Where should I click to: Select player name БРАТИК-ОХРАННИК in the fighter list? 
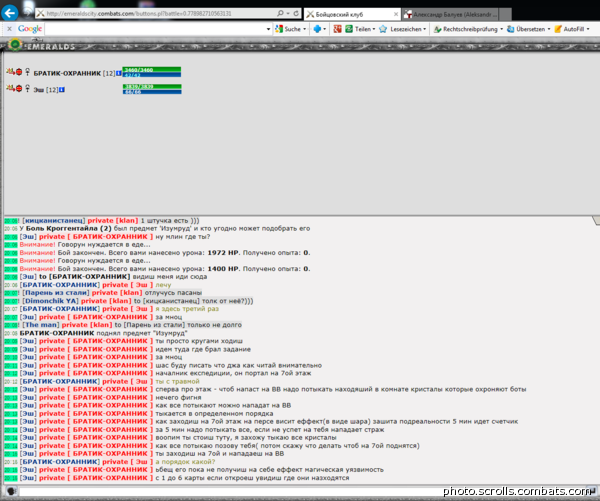coord(67,73)
